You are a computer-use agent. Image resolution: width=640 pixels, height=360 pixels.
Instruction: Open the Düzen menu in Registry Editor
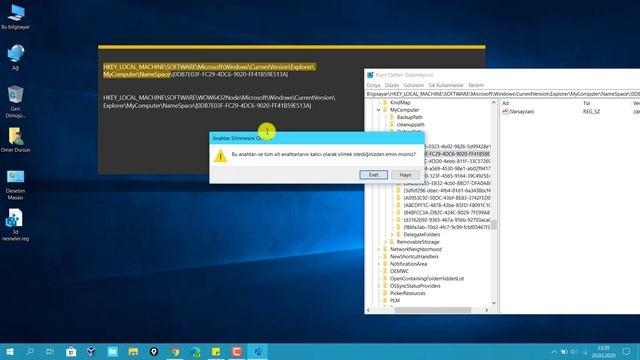click(x=392, y=85)
